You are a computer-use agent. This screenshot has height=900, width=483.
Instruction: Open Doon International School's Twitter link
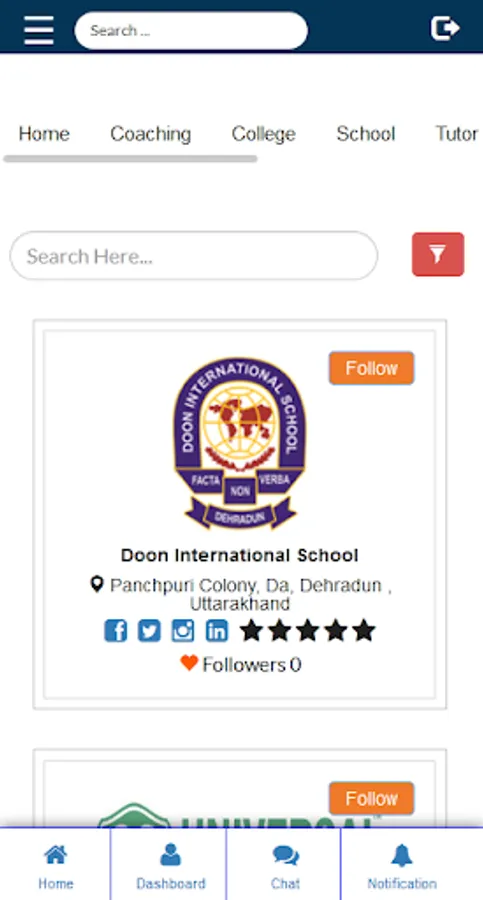pyautogui.click(x=149, y=631)
